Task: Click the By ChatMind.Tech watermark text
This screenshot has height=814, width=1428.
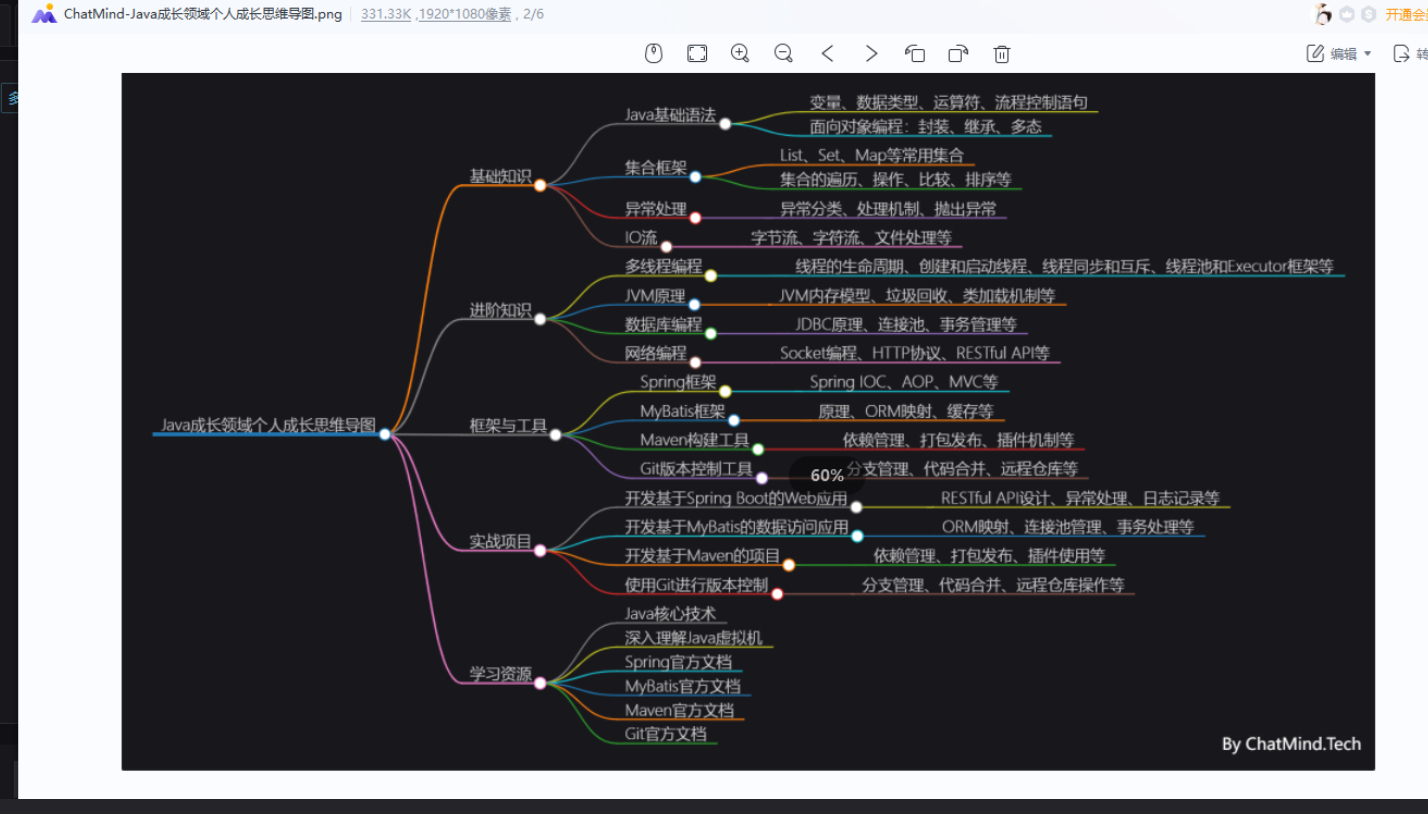Action: point(1291,744)
